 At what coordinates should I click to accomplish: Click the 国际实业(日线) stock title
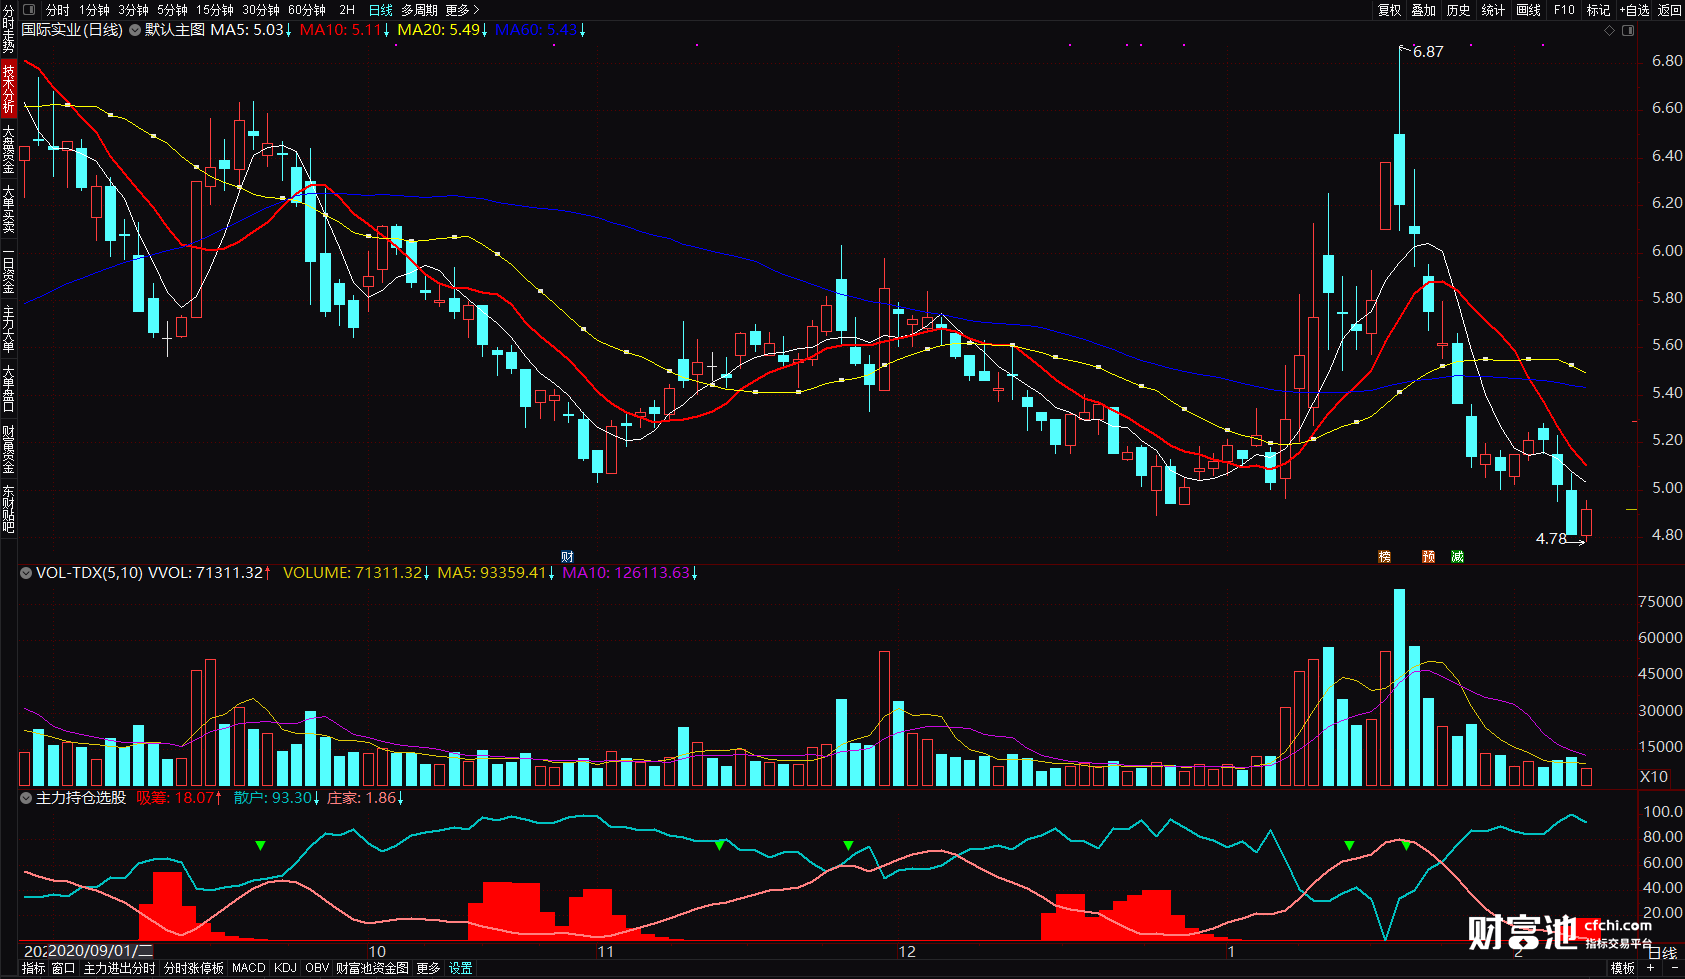click(72, 30)
